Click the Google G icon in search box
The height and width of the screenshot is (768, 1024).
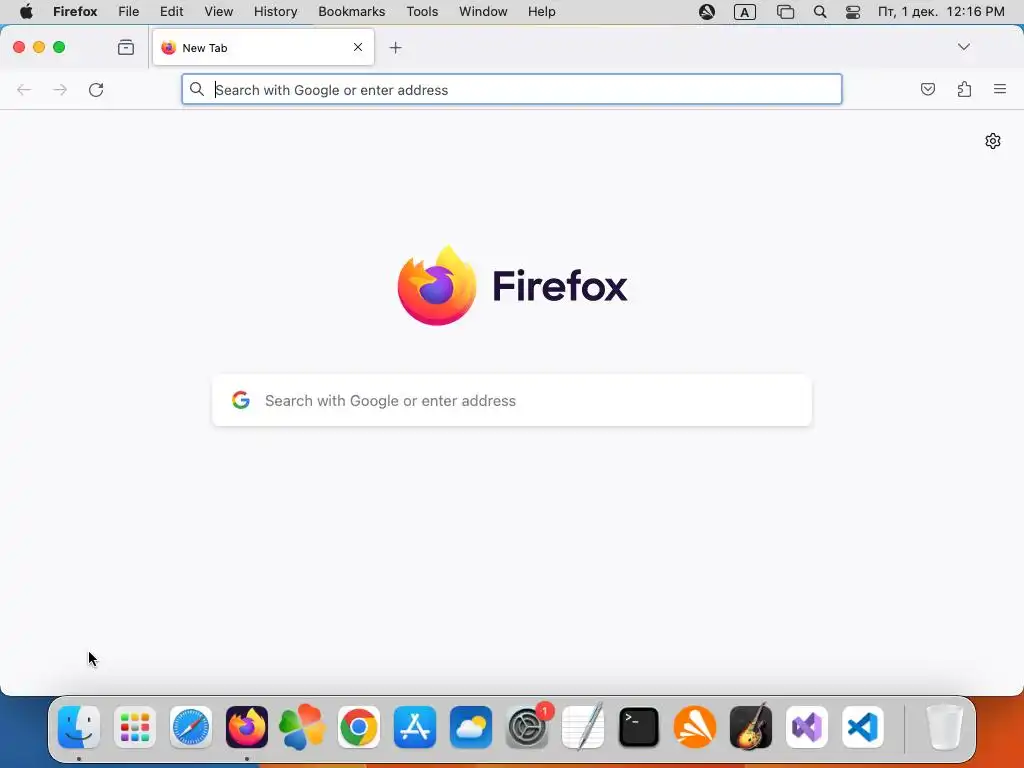tap(241, 400)
